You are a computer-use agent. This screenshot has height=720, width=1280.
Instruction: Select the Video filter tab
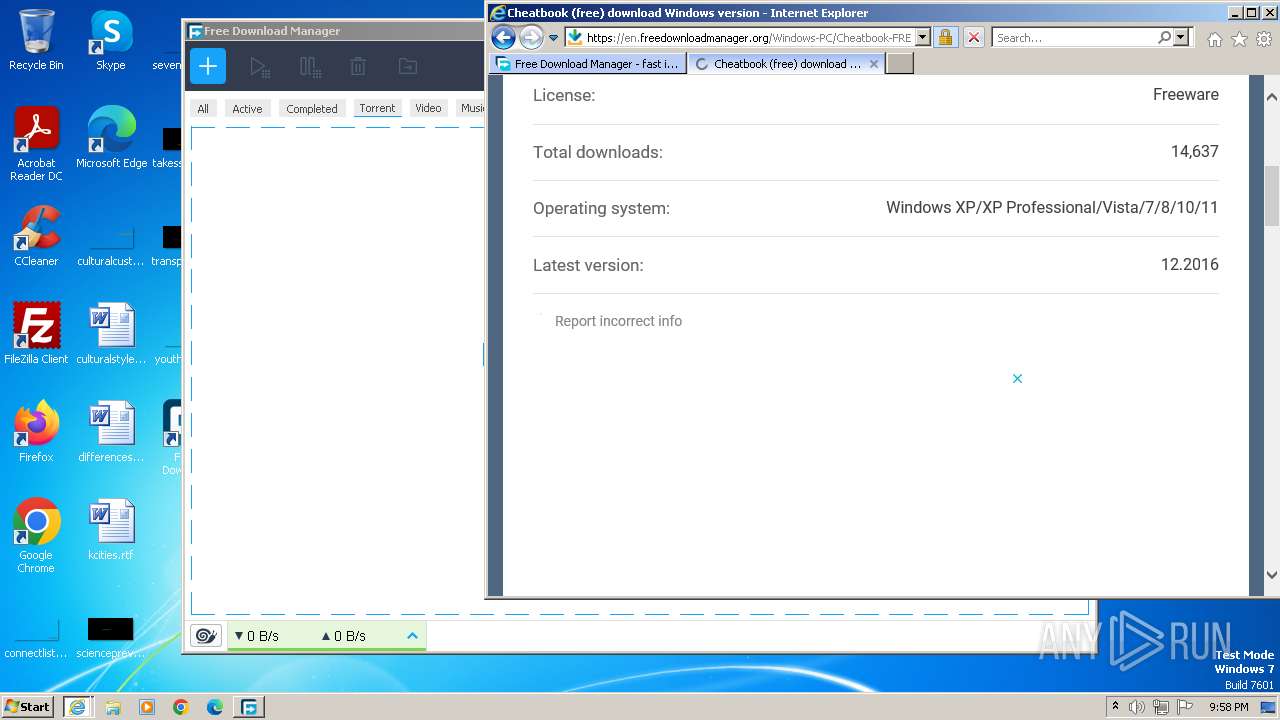(x=428, y=108)
